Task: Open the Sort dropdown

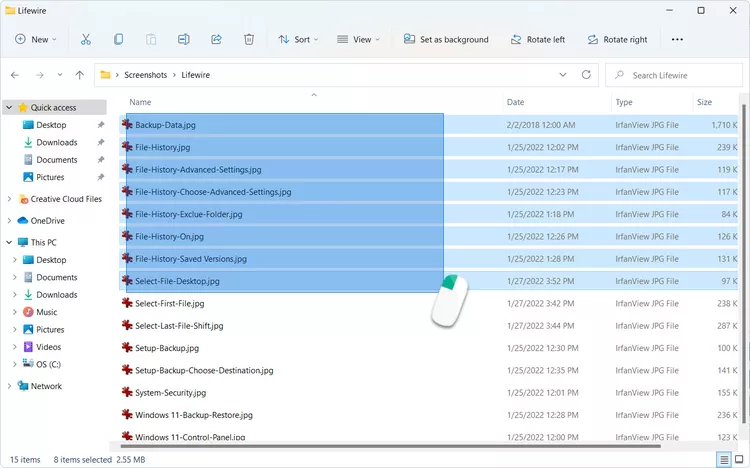Action: [298, 40]
